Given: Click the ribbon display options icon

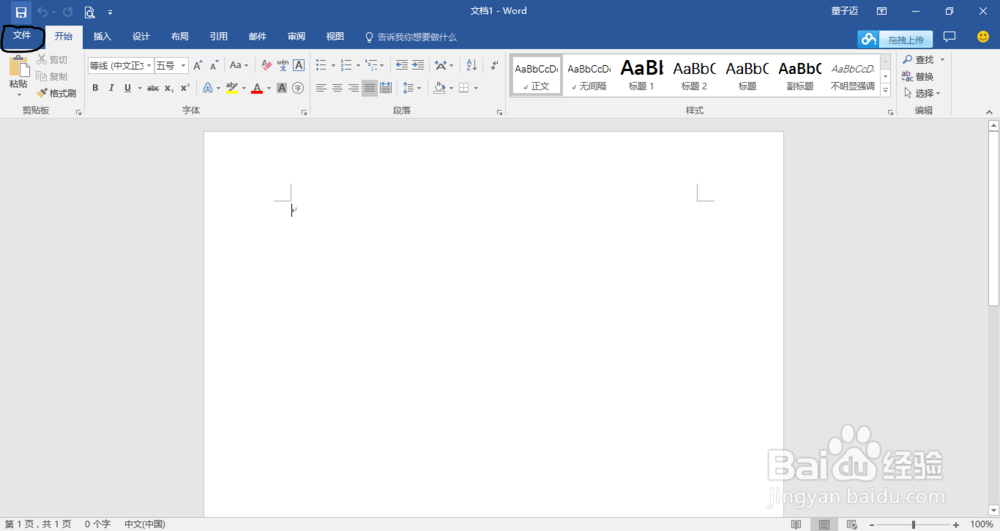Looking at the screenshot, I should tap(882, 11).
